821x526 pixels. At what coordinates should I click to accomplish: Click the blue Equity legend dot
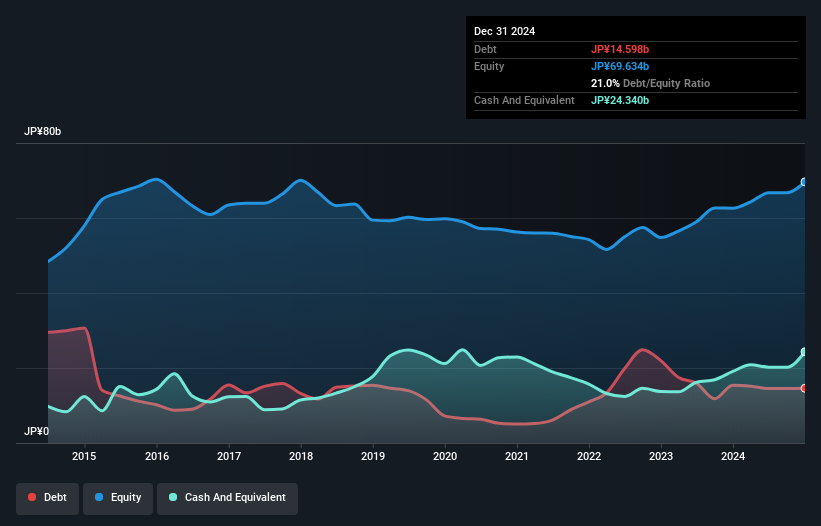(99, 497)
